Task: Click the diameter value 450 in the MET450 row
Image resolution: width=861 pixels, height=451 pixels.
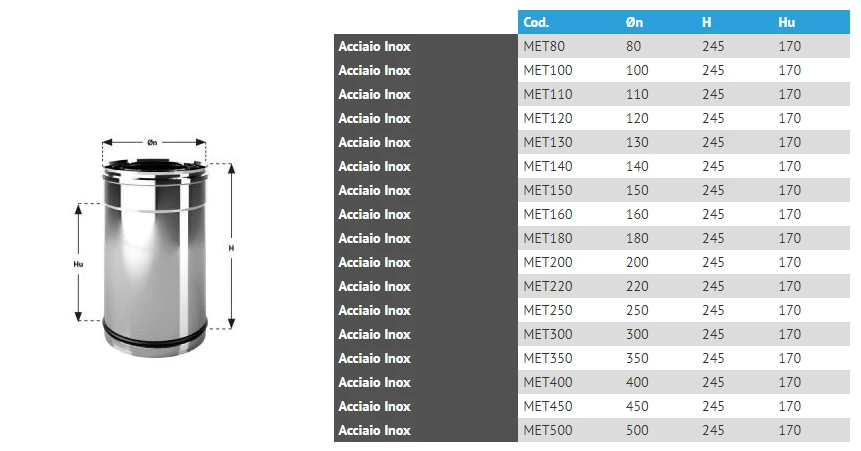Action: tap(637, 406)
